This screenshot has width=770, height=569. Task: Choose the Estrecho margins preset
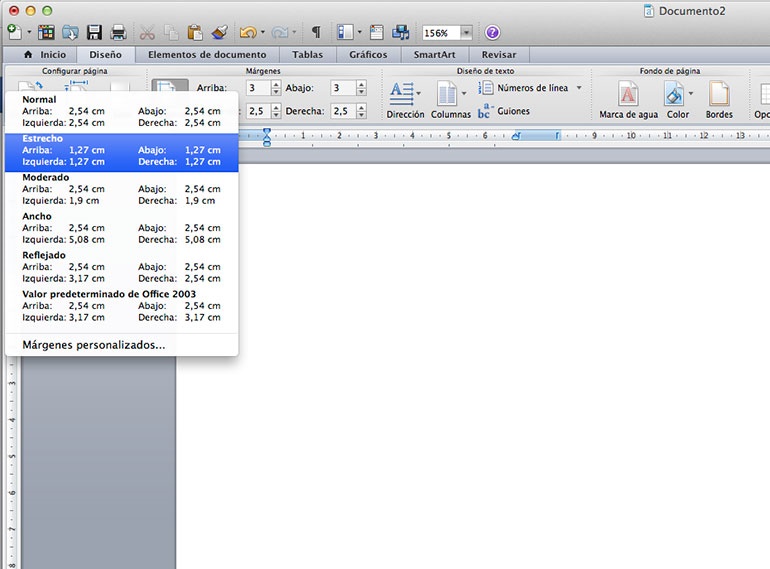121,152
